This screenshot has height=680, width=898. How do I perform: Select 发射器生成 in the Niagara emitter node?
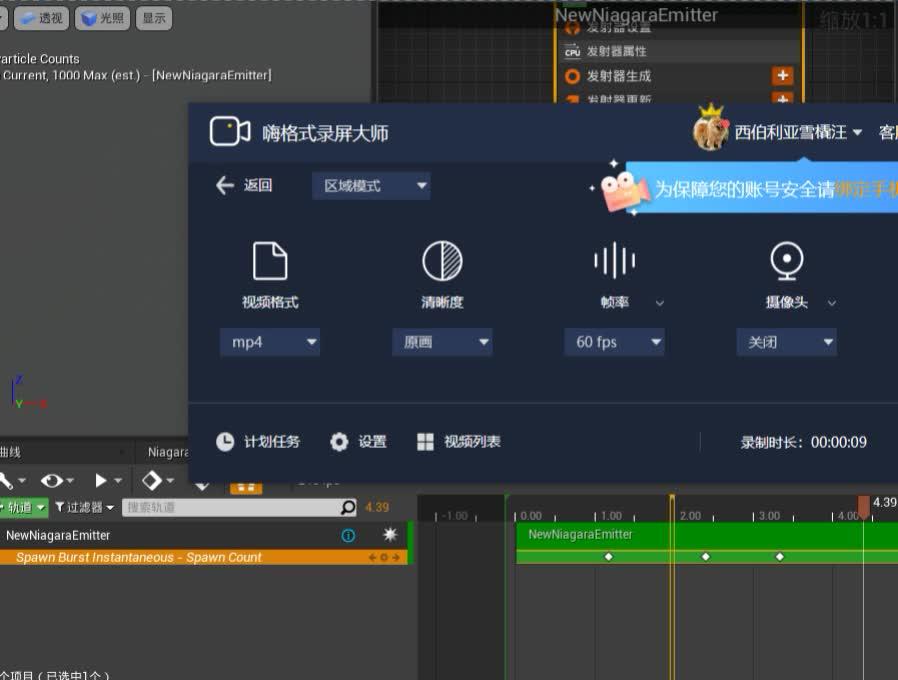click(619, 76)
